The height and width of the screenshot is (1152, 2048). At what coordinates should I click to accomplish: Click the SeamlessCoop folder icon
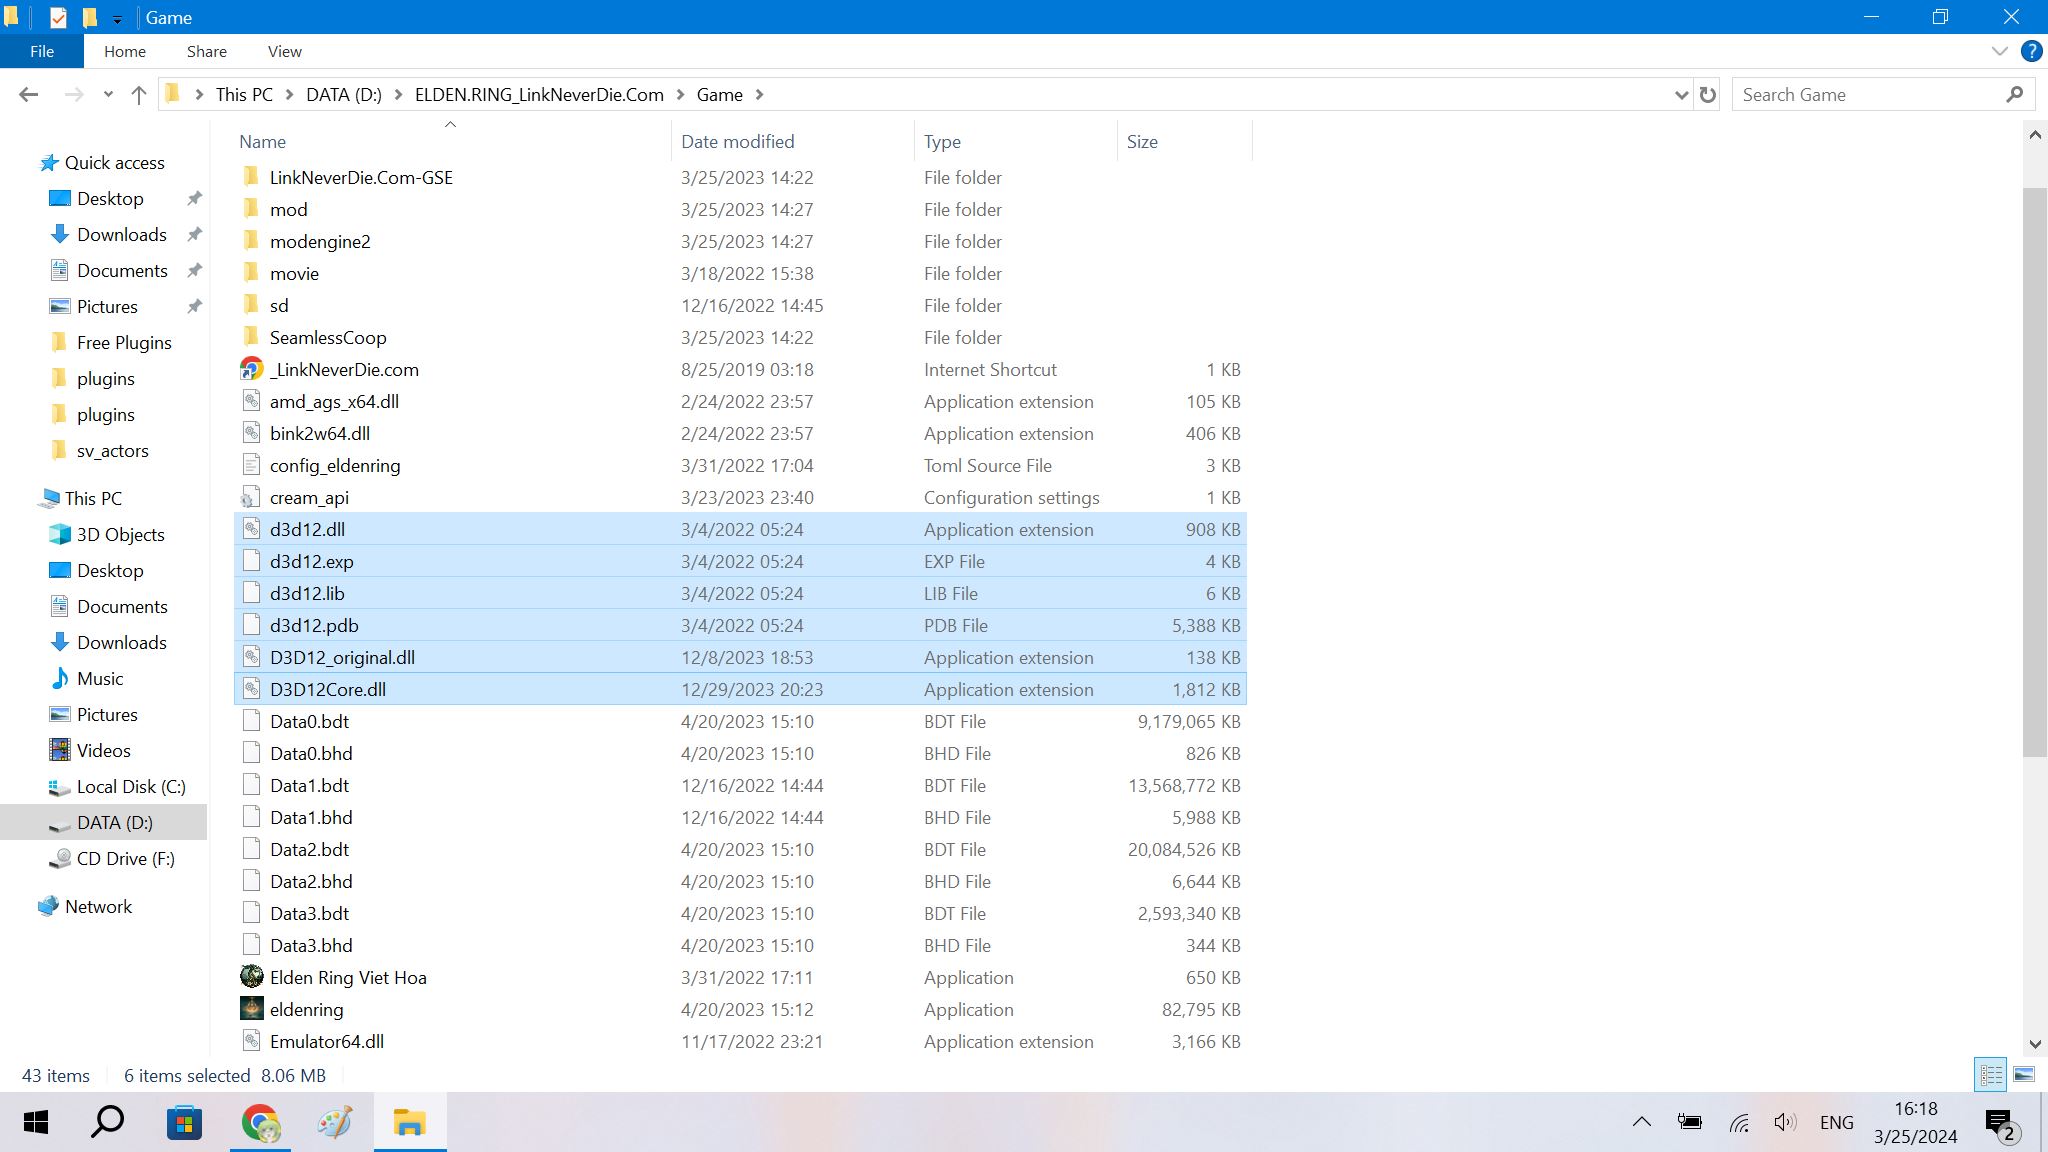pos(250,336)
